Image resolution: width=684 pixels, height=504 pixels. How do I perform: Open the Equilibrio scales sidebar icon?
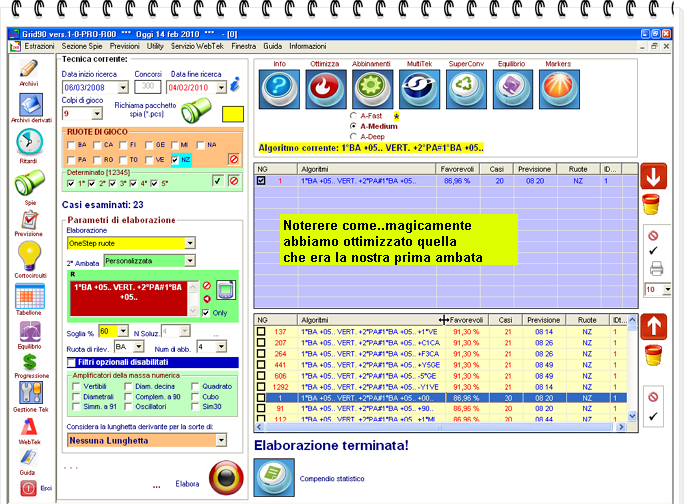(30, 332)
